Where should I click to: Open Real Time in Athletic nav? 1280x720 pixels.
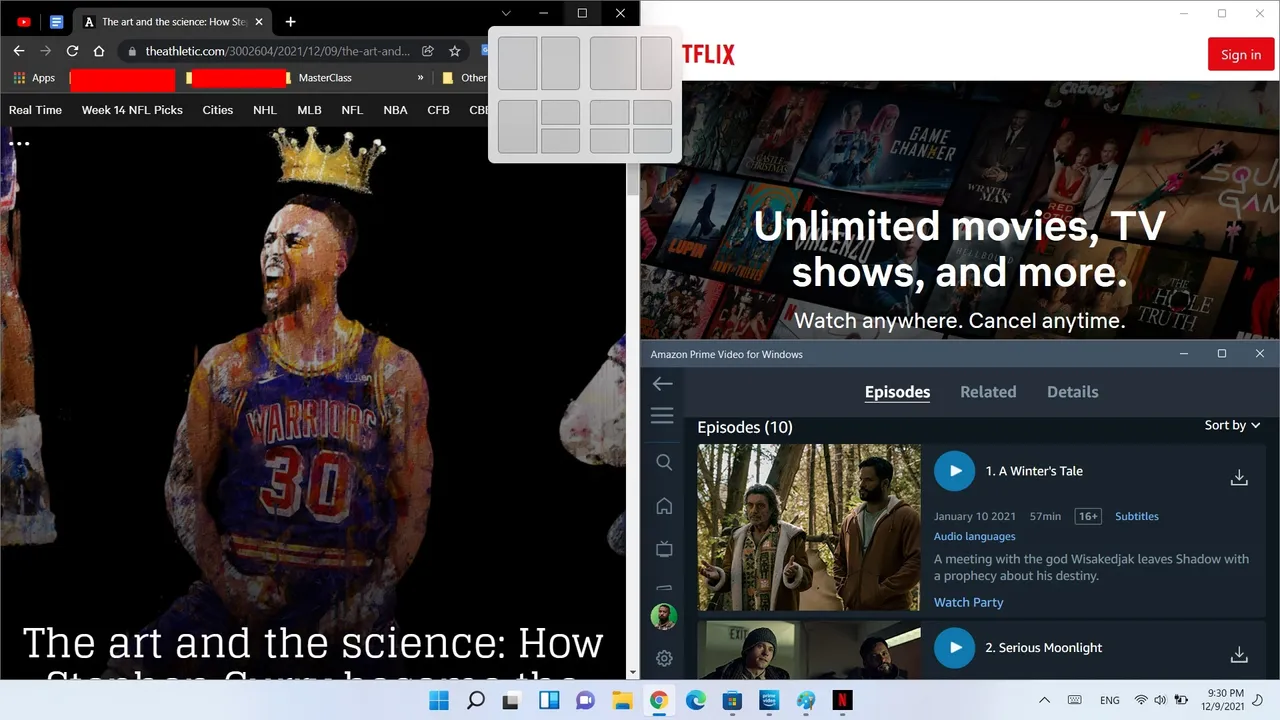point(35,110)
